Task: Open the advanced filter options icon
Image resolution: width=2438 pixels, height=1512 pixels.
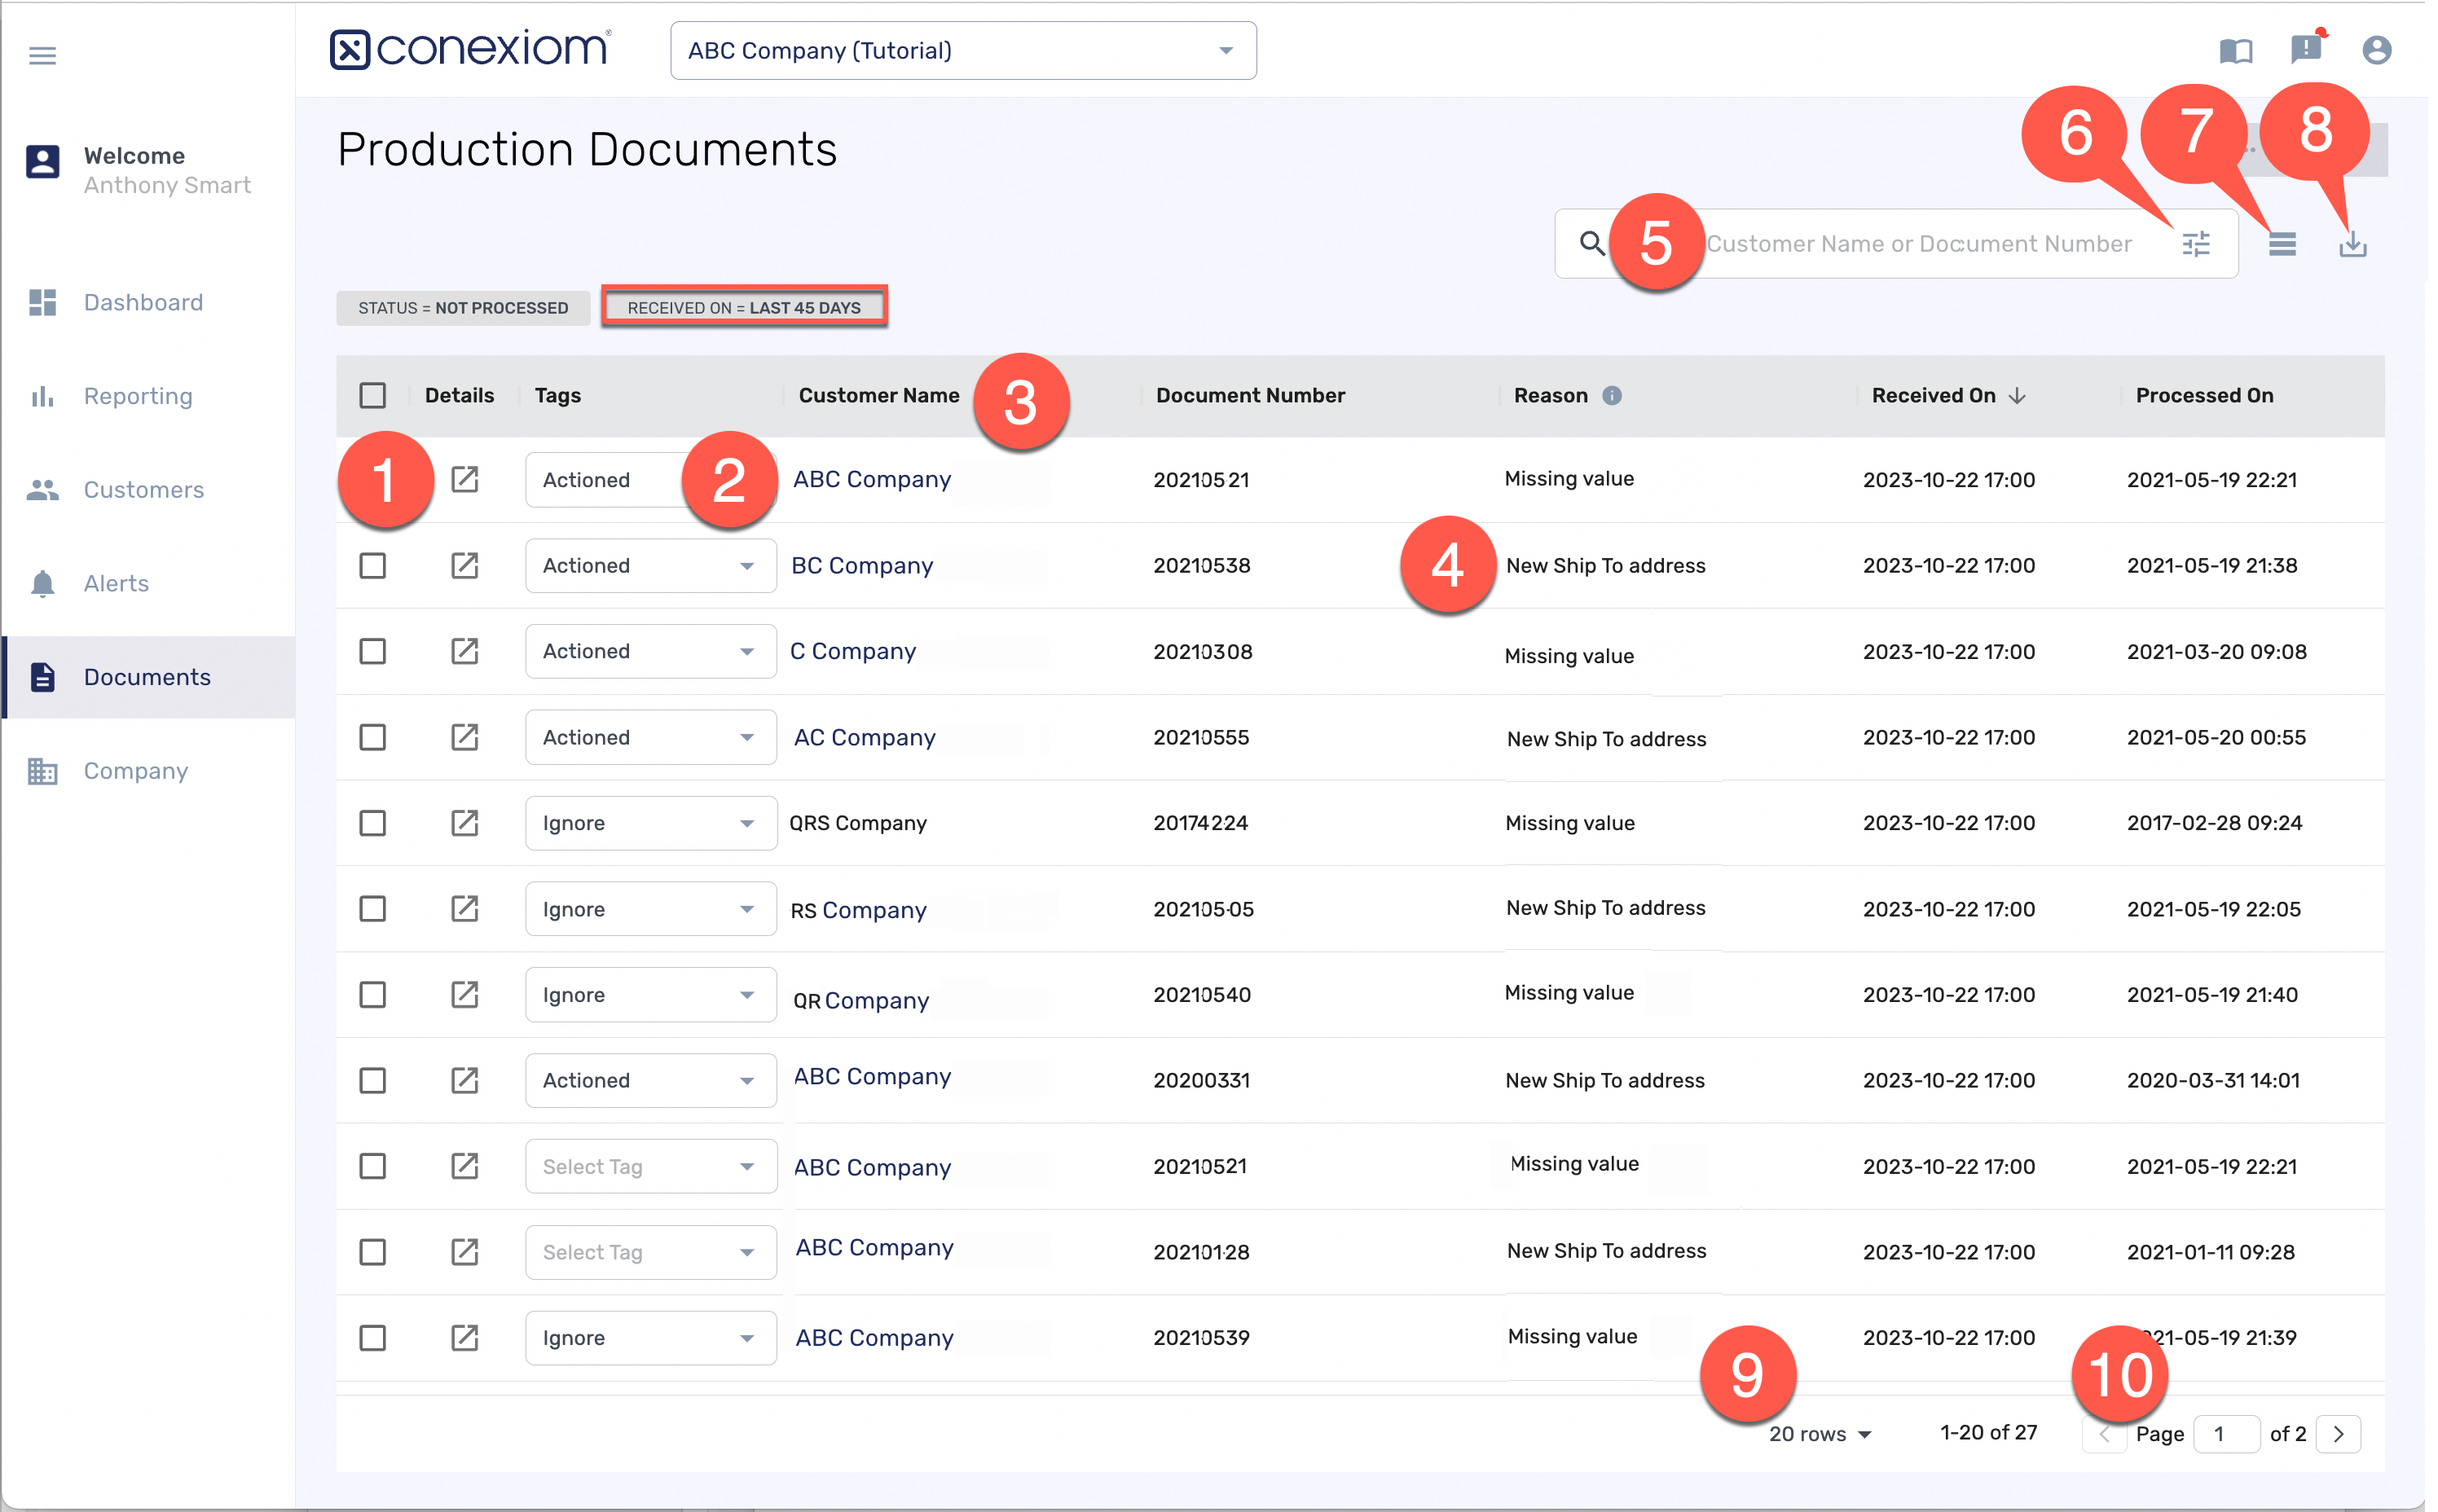Action: pyautogui.click(x=2196, y=243)
